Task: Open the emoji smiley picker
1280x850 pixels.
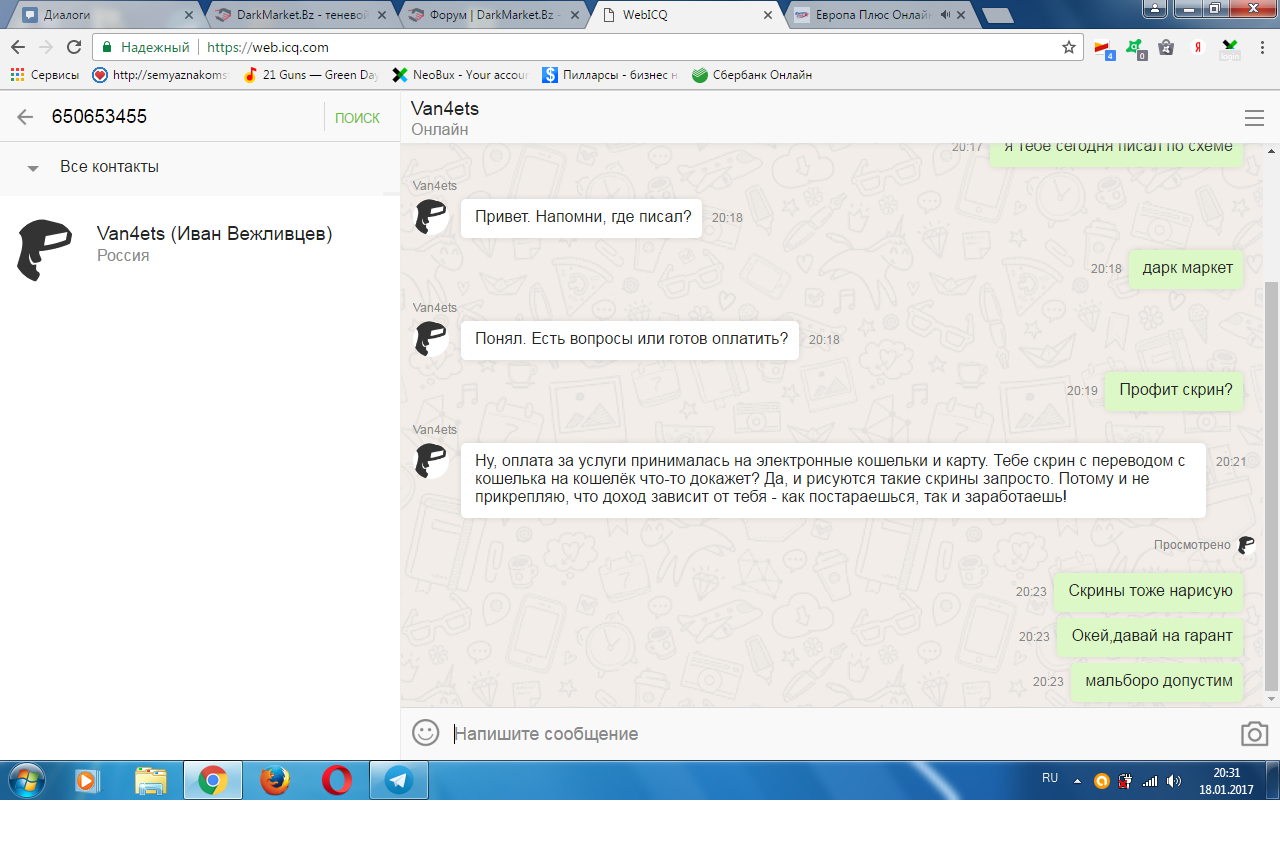Action: click(426, 733)
